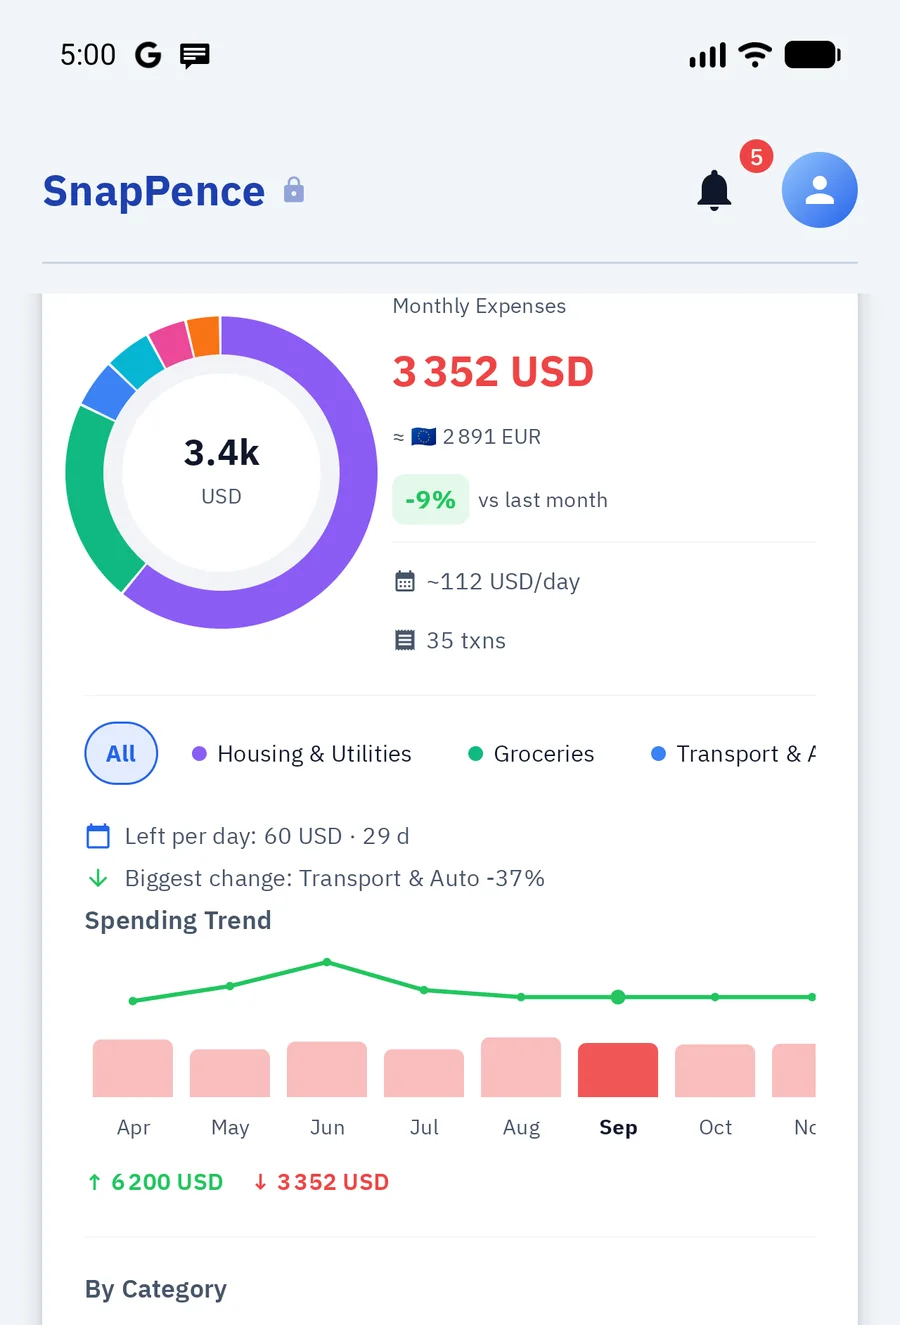Tap the 2 891 EUR converted amount
The image size is (900, 1325).
(492, 437)
